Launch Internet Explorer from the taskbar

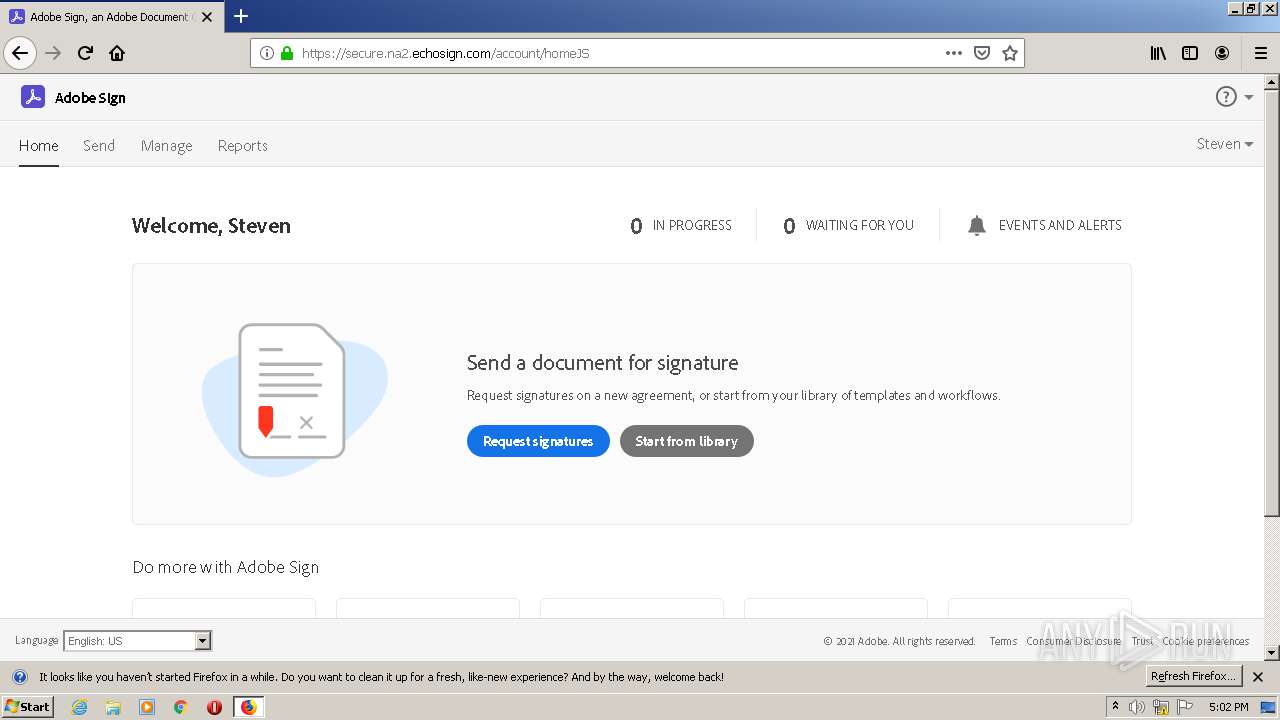79,707
